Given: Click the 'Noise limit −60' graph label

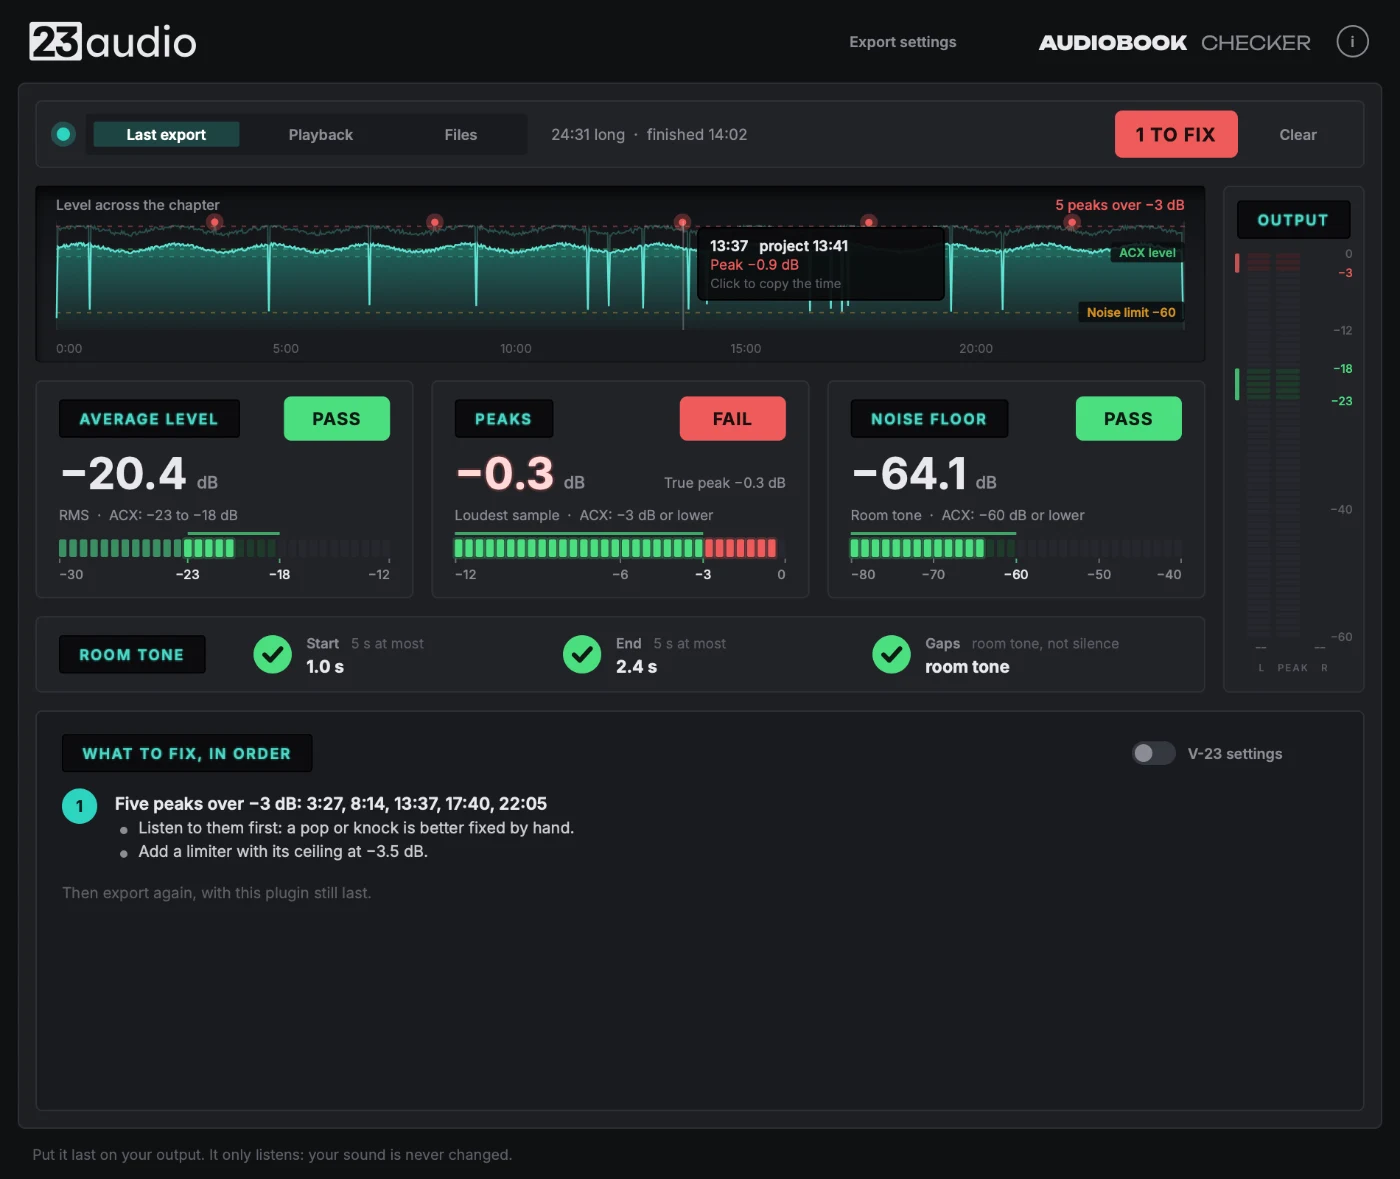Looking at the screenshot, I should (1131, 313).
